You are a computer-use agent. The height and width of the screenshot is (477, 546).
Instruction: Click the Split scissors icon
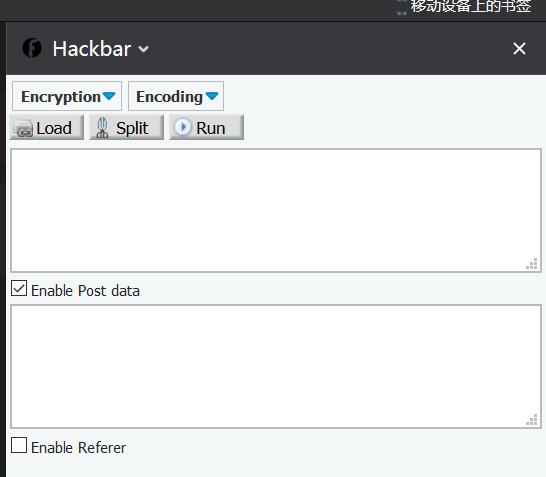coord(102,128)
